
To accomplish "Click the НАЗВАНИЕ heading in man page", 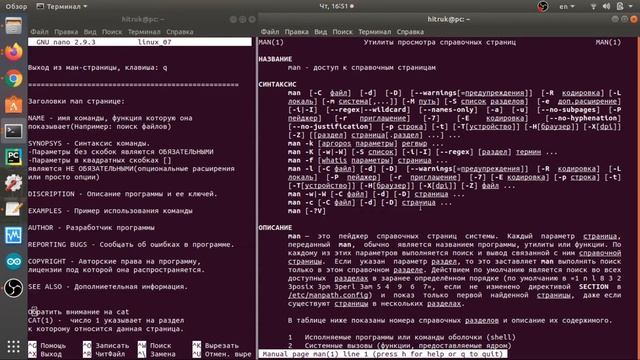I will point(275,59).
